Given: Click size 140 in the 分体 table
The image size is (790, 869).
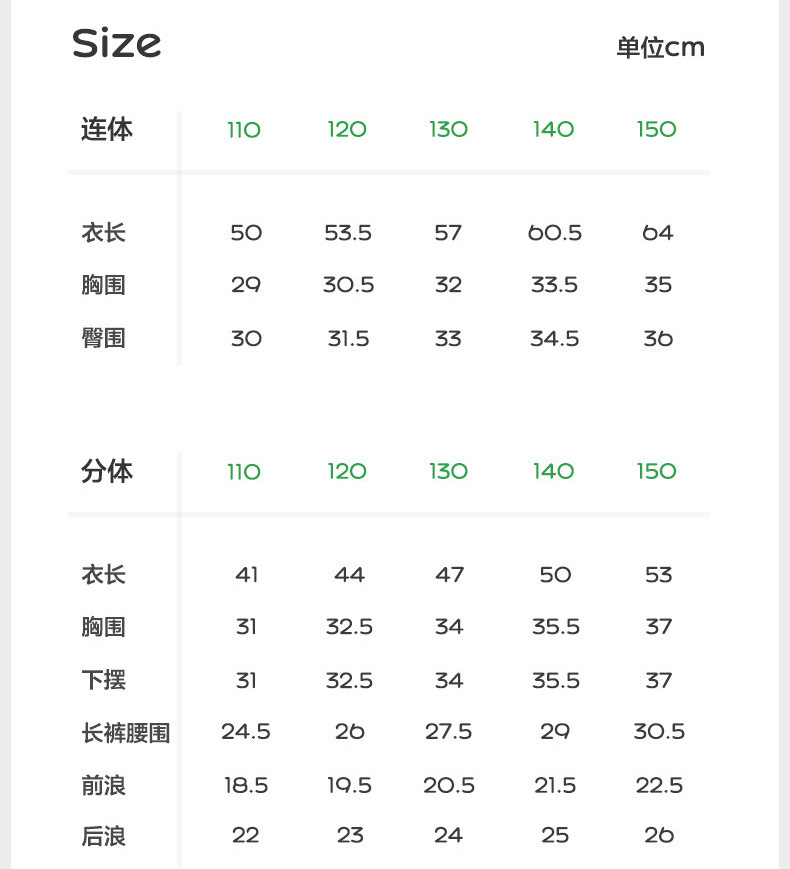Looking at the screenshot, I should [553, 472].
